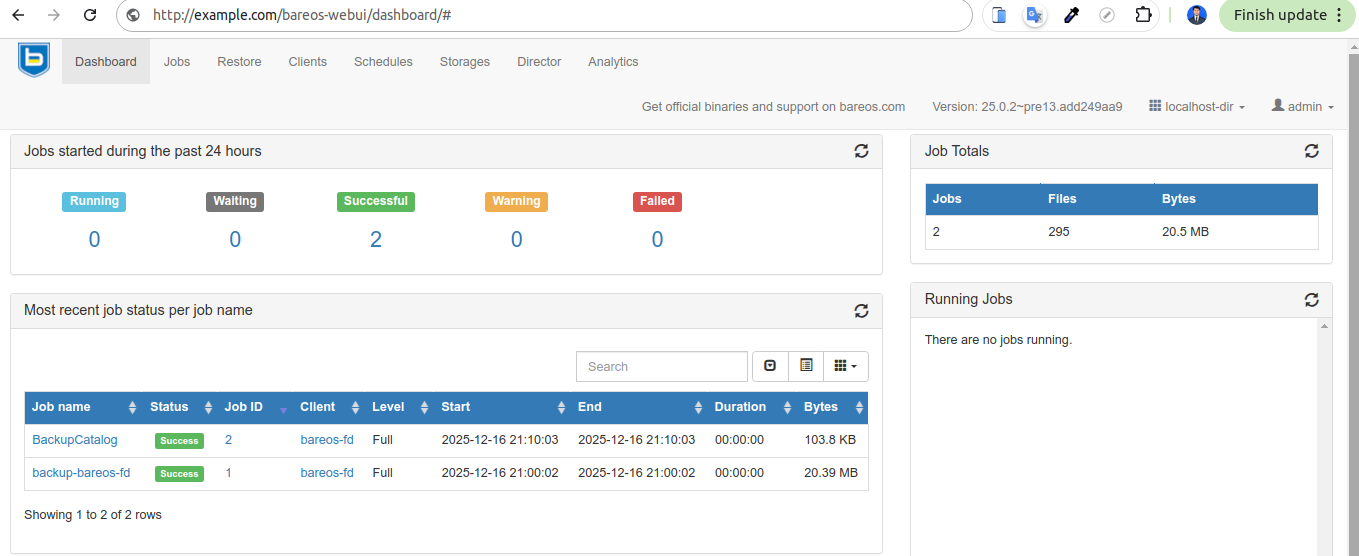The width and height of the screenshot is (1359, 556).
Task: Reload the browser page
Action: click(90, 15)
